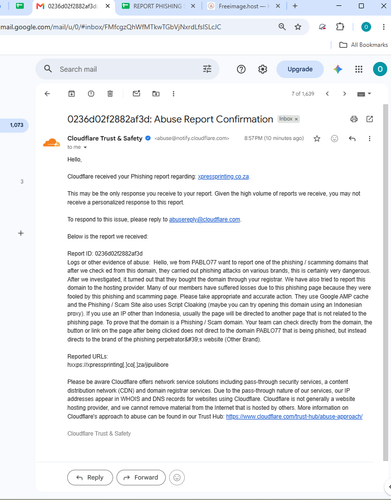Image resolution: width=391 pixels, height=500 pixels.
Task: Open the Move to folder icon
Action: [x=156, y=94]
